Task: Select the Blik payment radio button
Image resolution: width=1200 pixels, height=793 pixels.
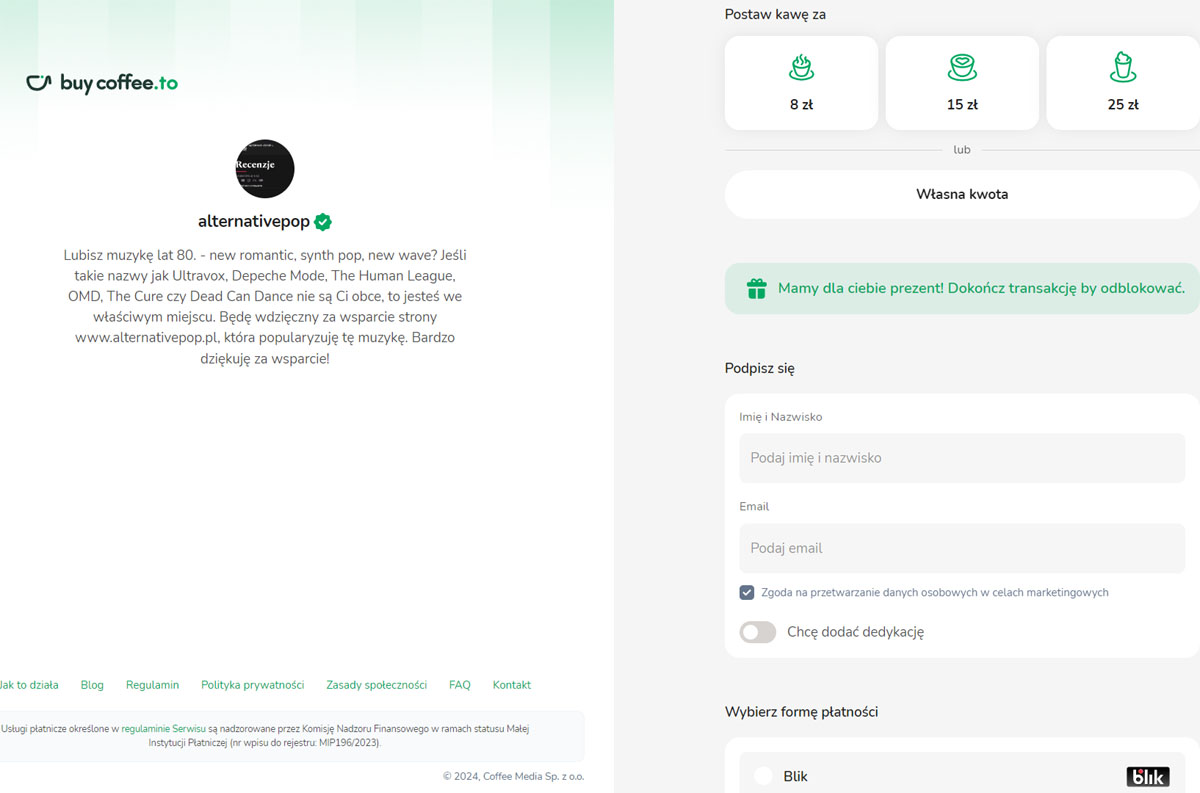Action: [763, 776]
